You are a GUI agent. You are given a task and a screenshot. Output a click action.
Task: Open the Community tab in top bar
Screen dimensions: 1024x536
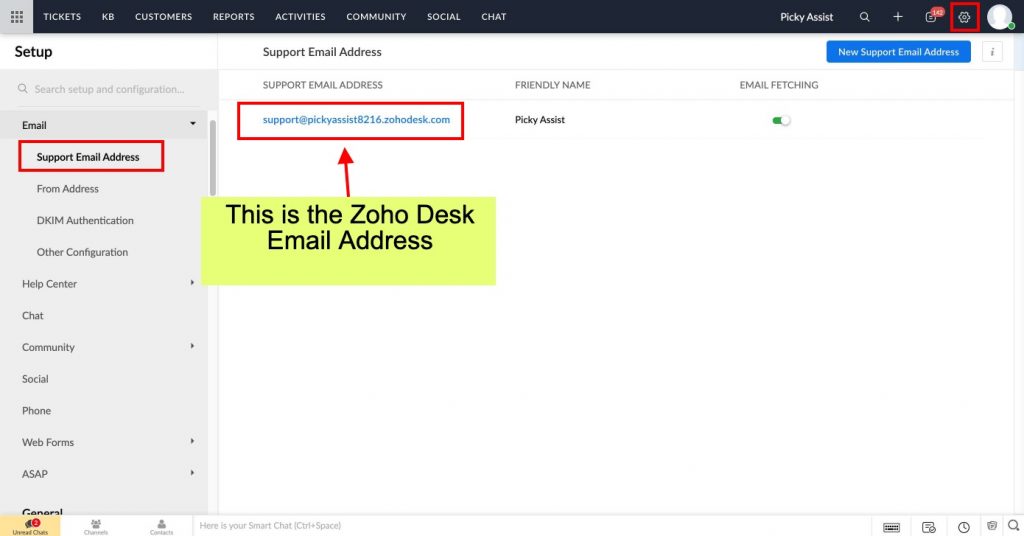(x=376, y=17)
